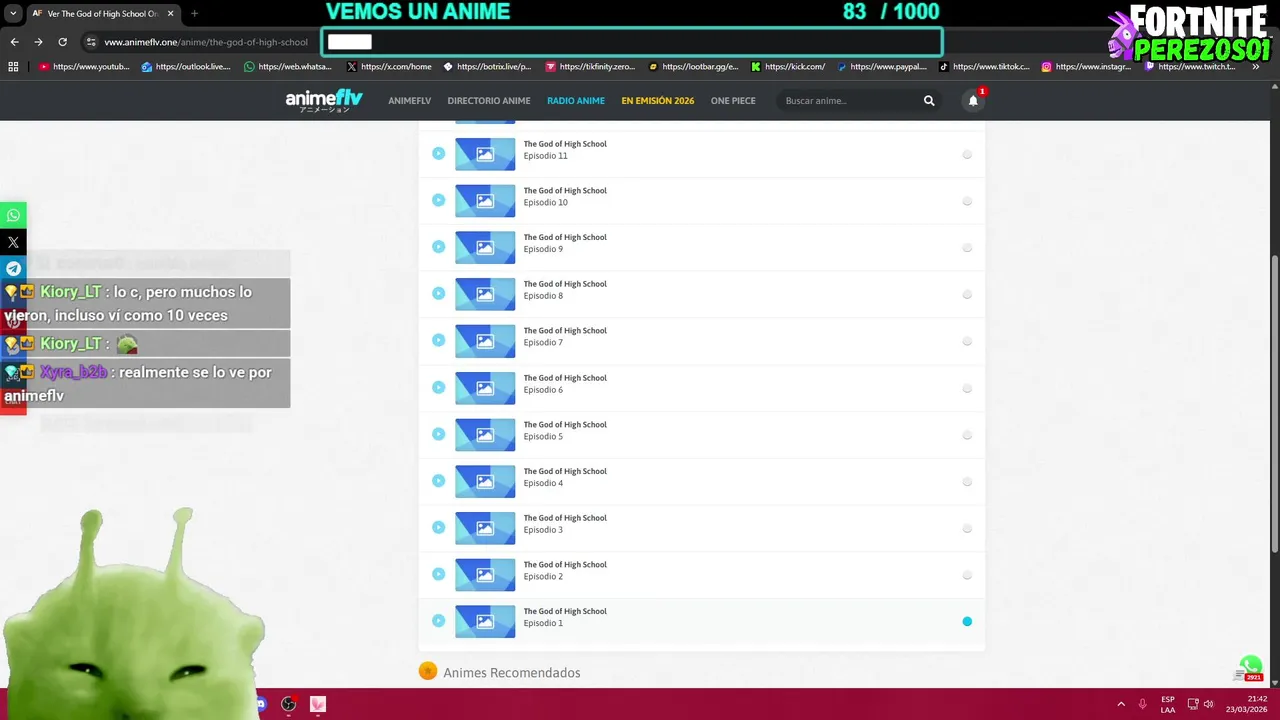Open the ANIMEFLV menu item
This screenshot has height=720, width=1280.
tap(410, 101)
